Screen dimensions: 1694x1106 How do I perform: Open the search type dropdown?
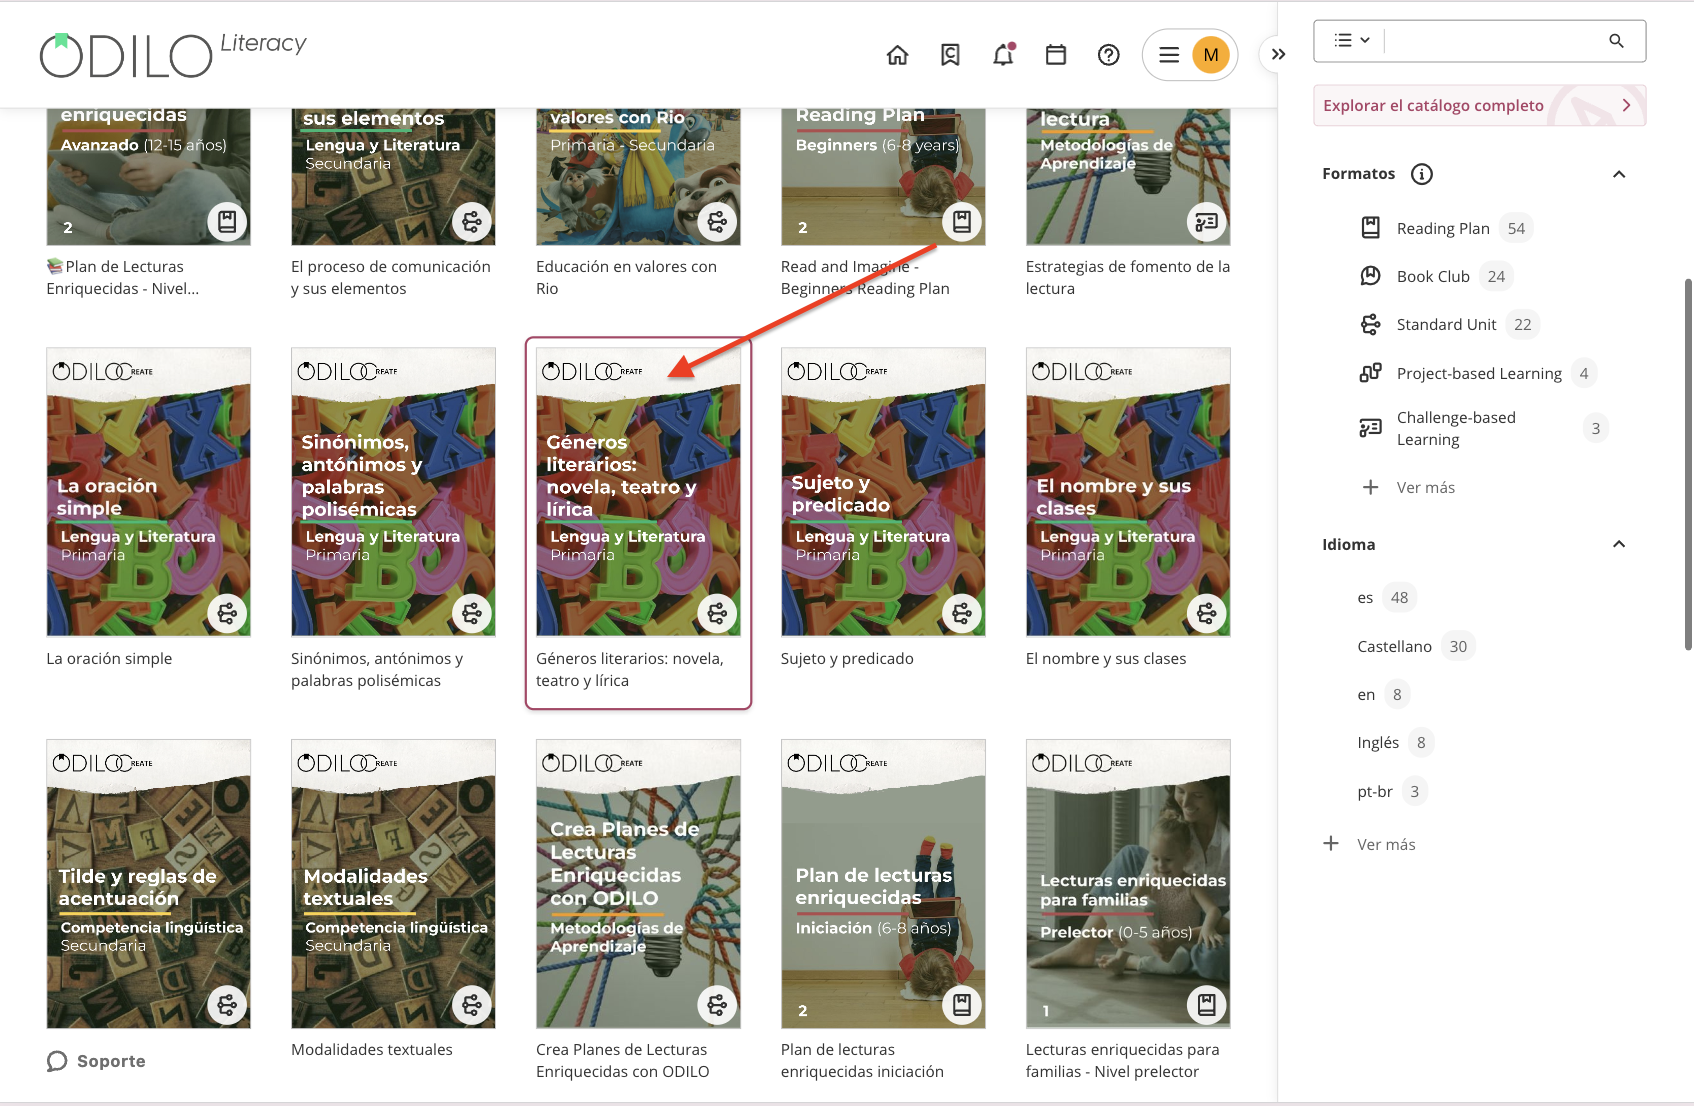[1352, 41]
